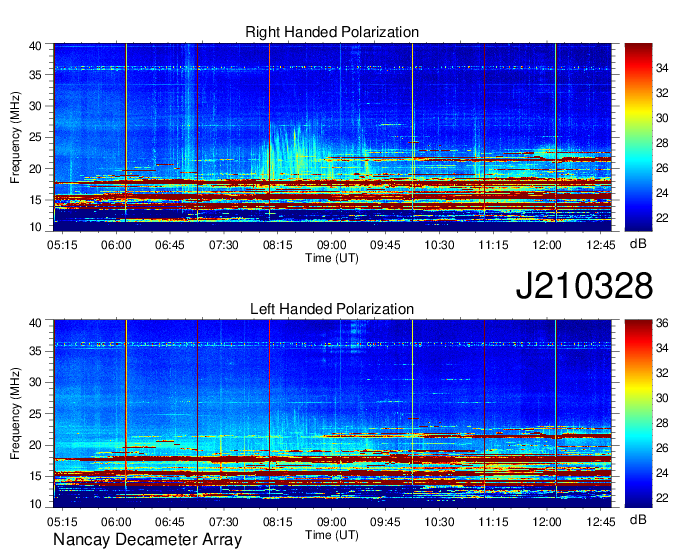The height and width of the screenshot is (552, 680).
Task: Click the 'Time (UT)' label under the upper plot
Action: coord(332,258)
